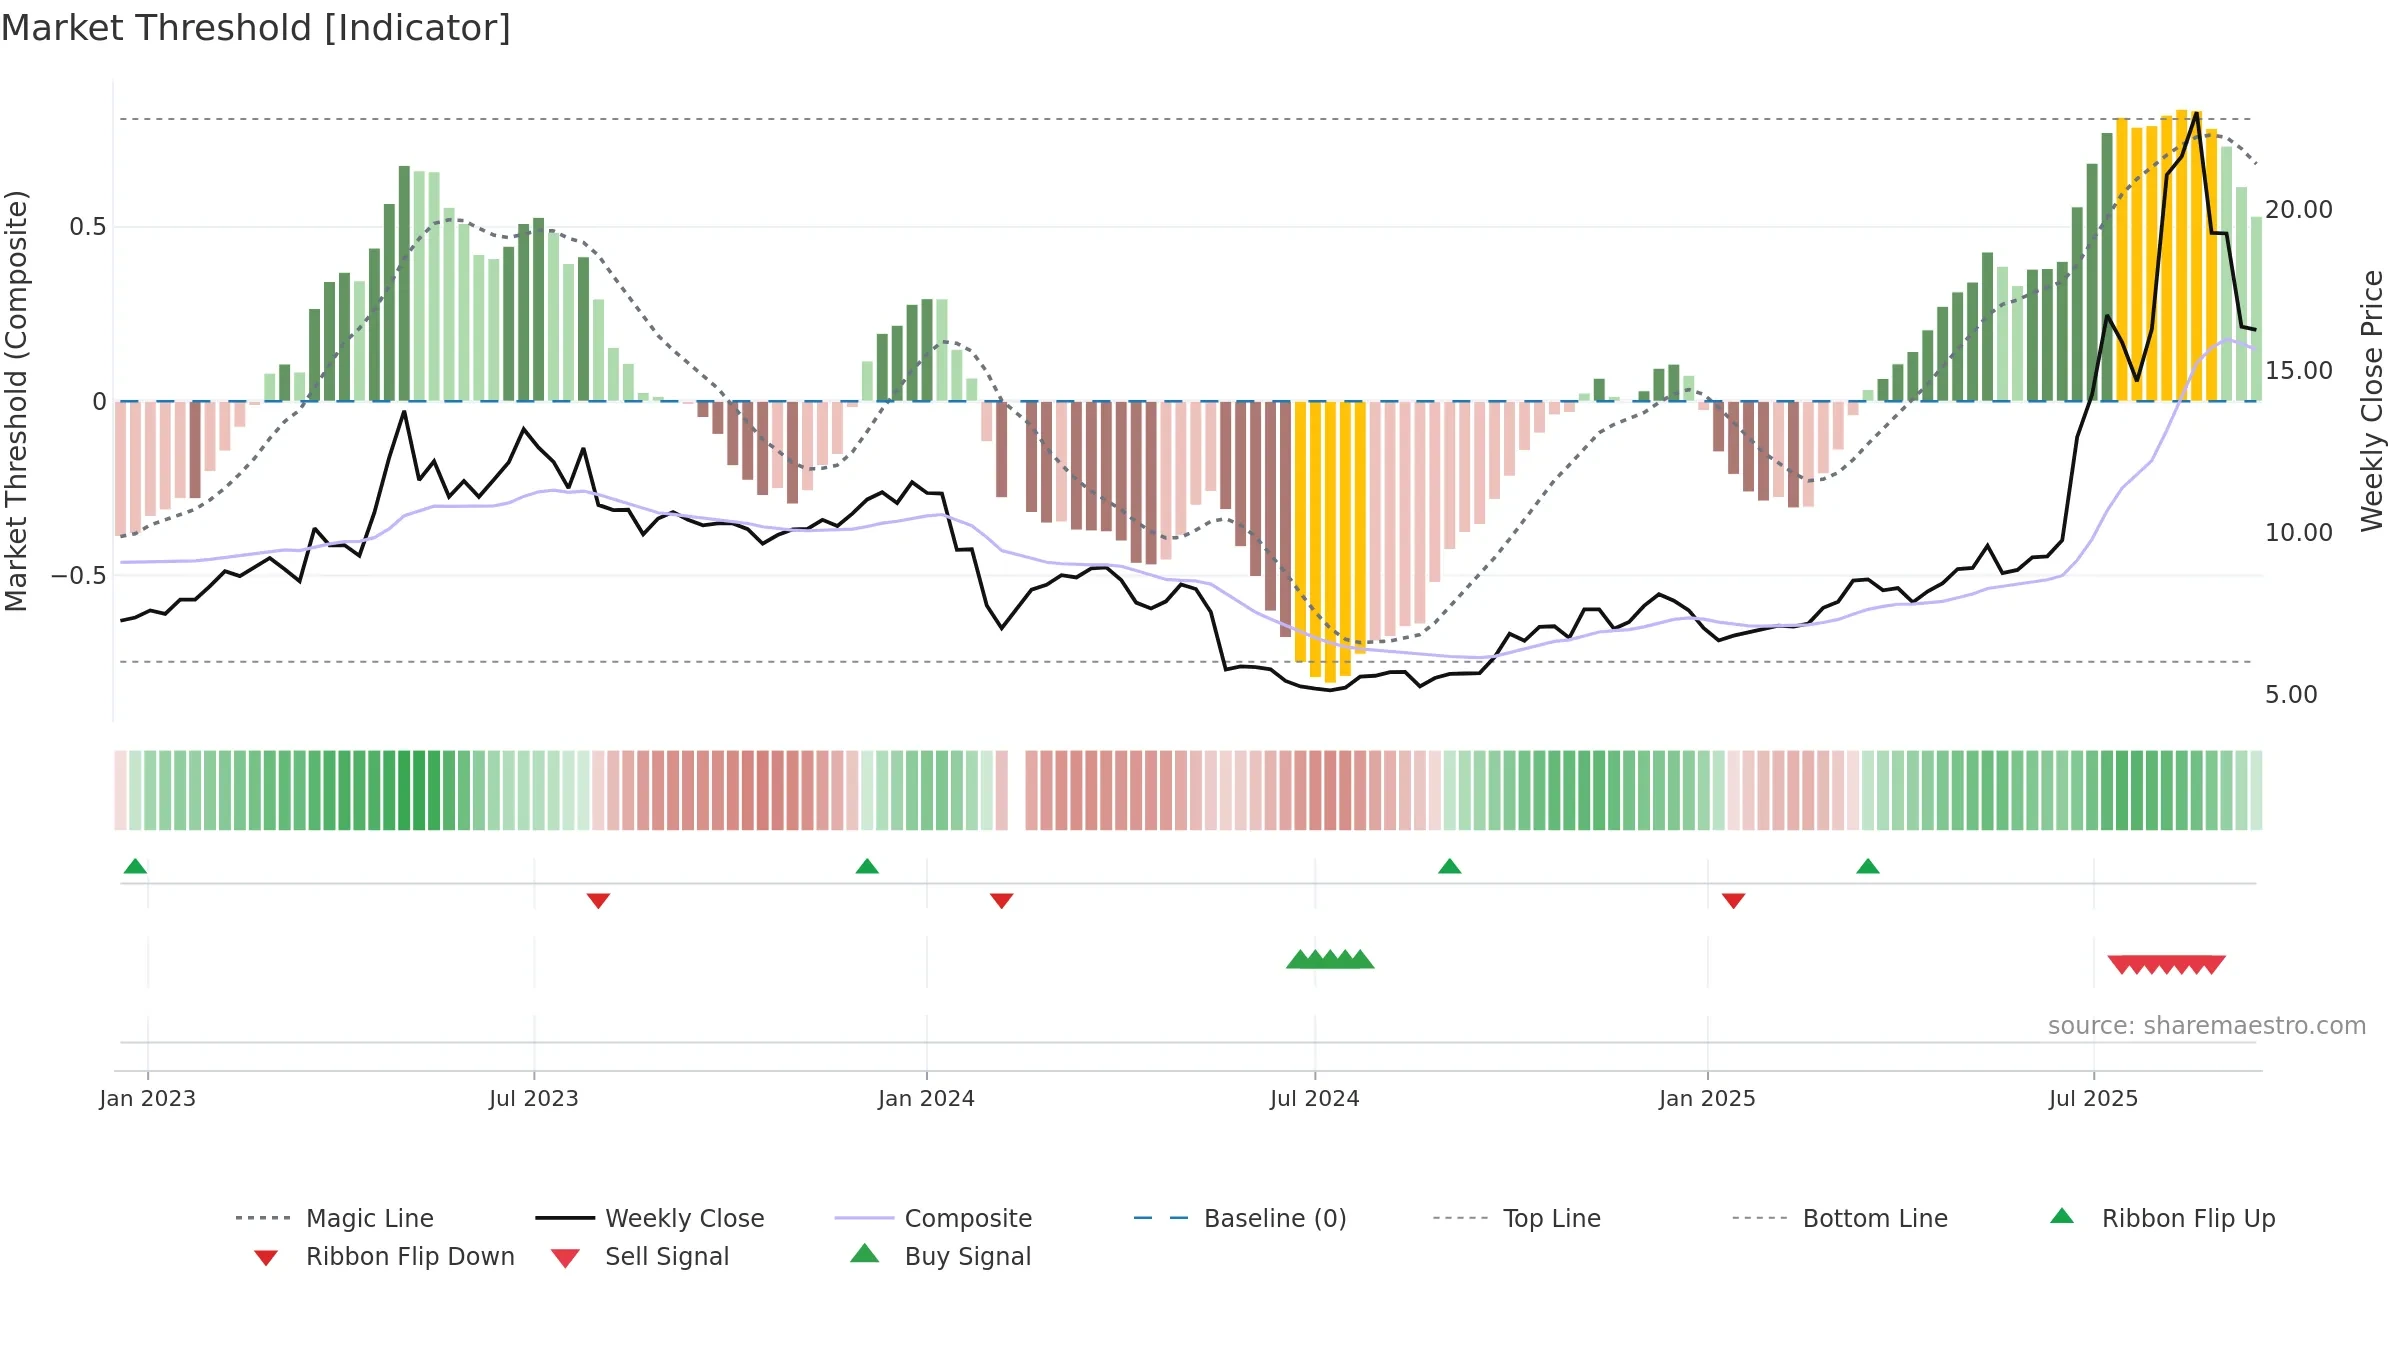Viewport: 2400px width, 1350px height.
Task: Toggle the Magic Line legend entry
Action: (x=335, y=1218)
